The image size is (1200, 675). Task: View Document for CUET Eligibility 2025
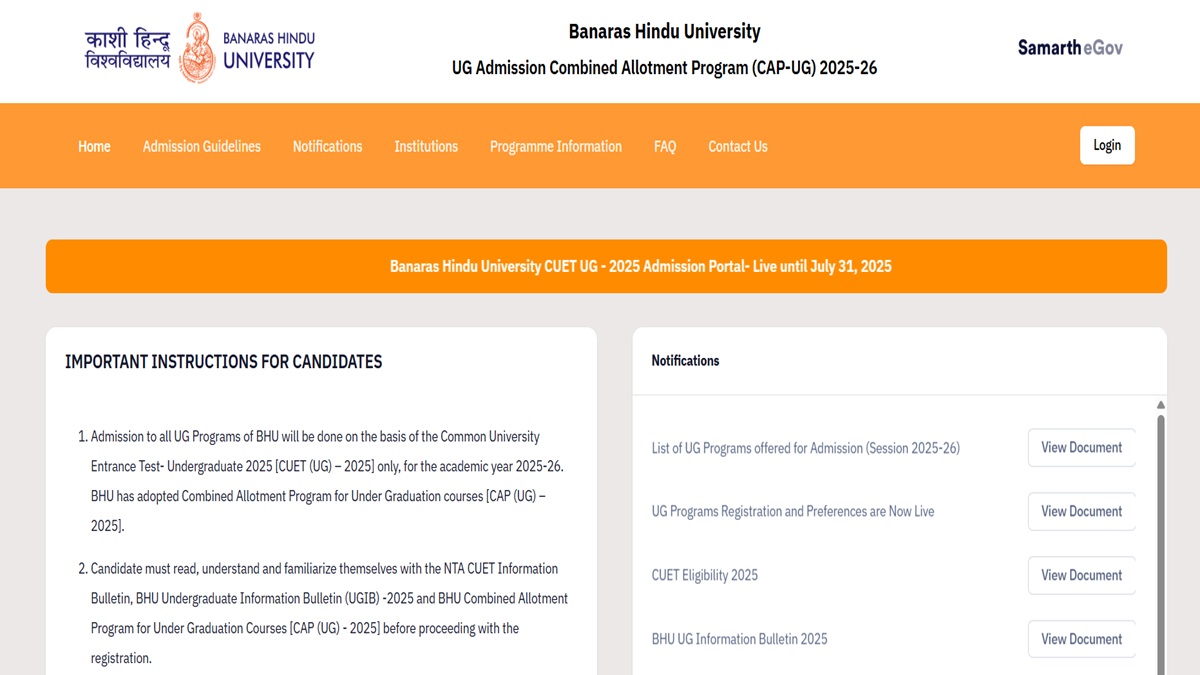coord(1081,575)
